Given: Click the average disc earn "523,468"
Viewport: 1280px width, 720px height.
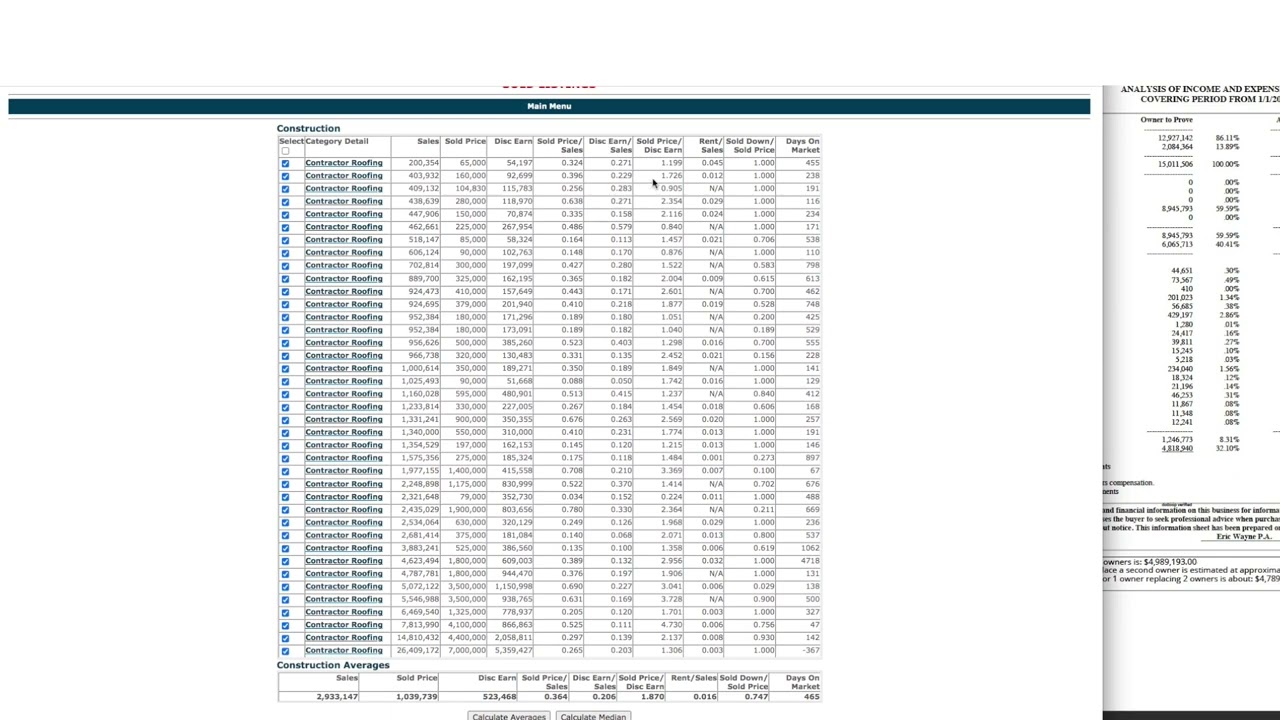Looking at the screenshot, I should point(499,696).
